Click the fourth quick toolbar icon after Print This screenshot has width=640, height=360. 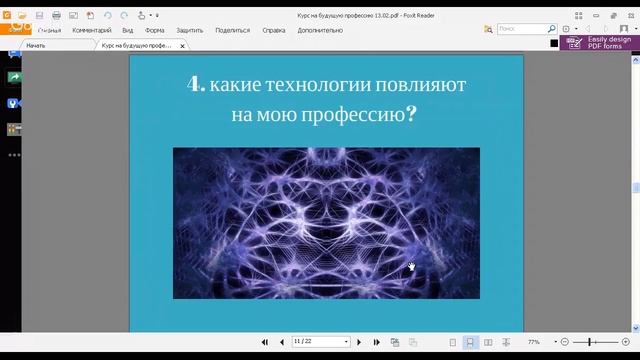pyautogui.click(x=73, y=16)
